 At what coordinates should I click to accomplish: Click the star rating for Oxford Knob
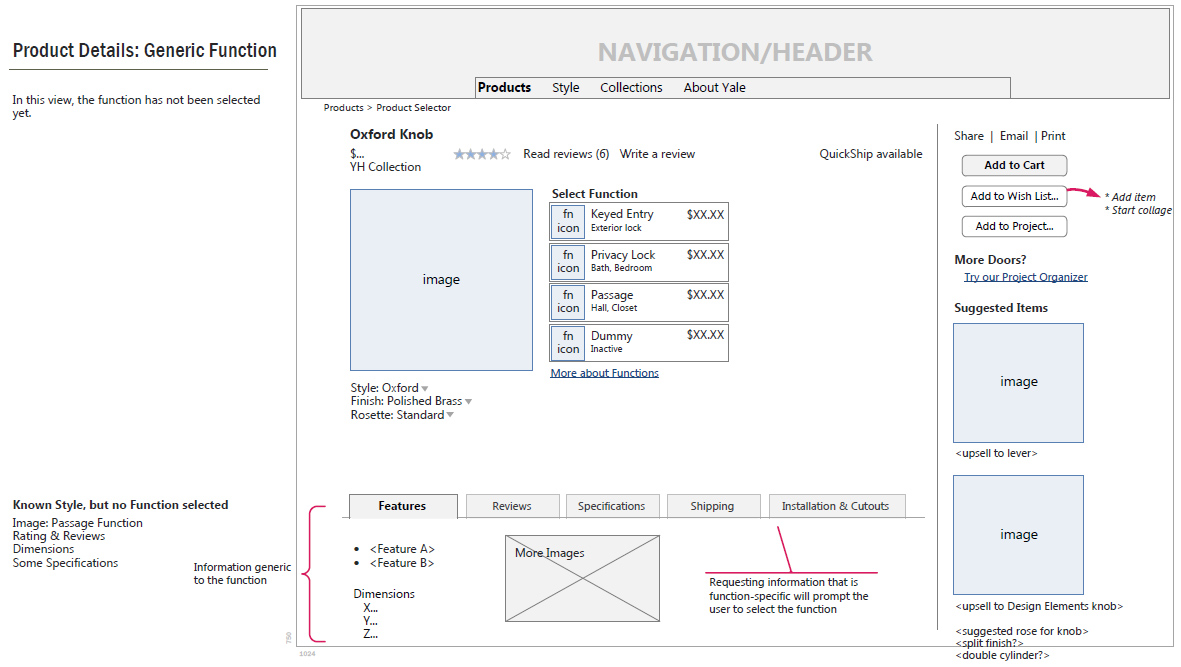pyautogui.click(x=482, y=154)
